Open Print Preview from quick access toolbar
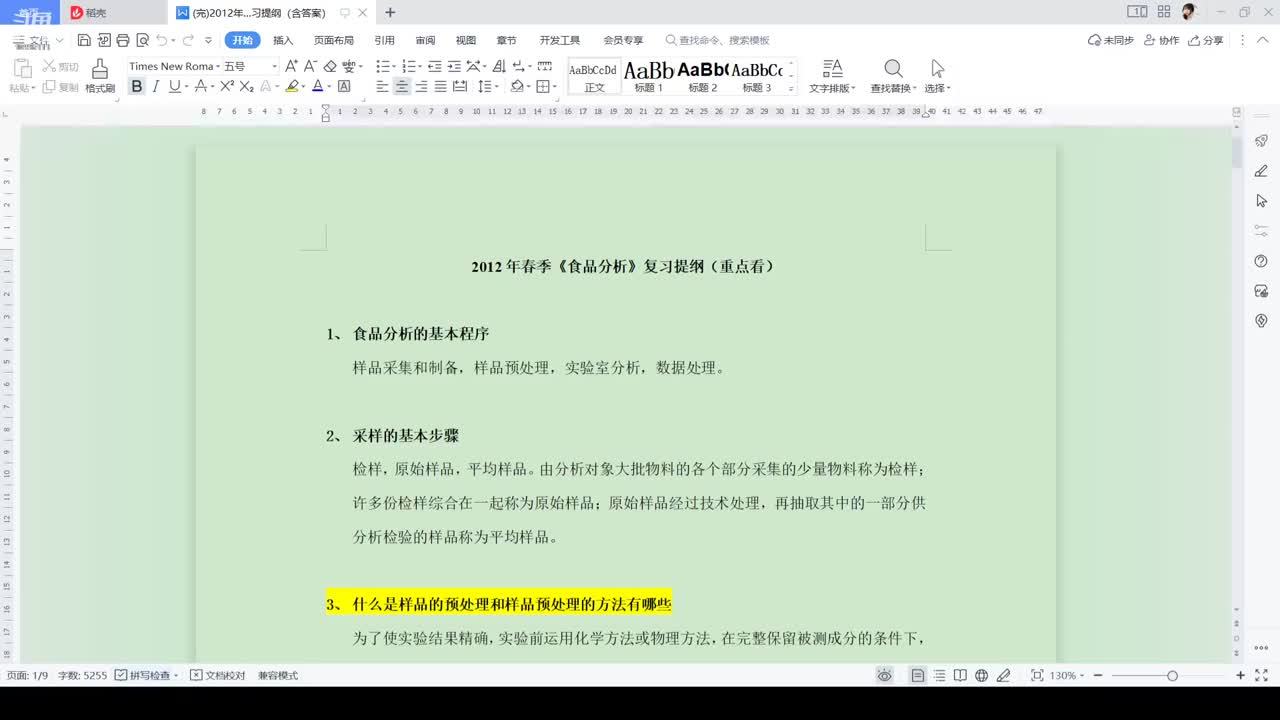 (142, 40)
